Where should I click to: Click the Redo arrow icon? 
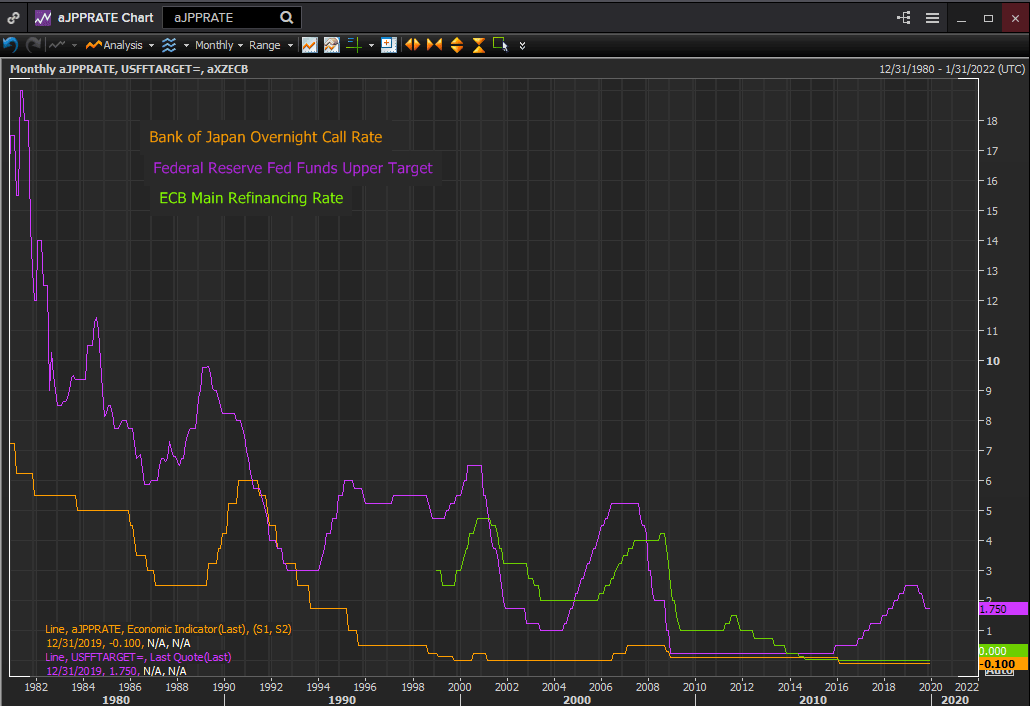click(x=31, y=44)
